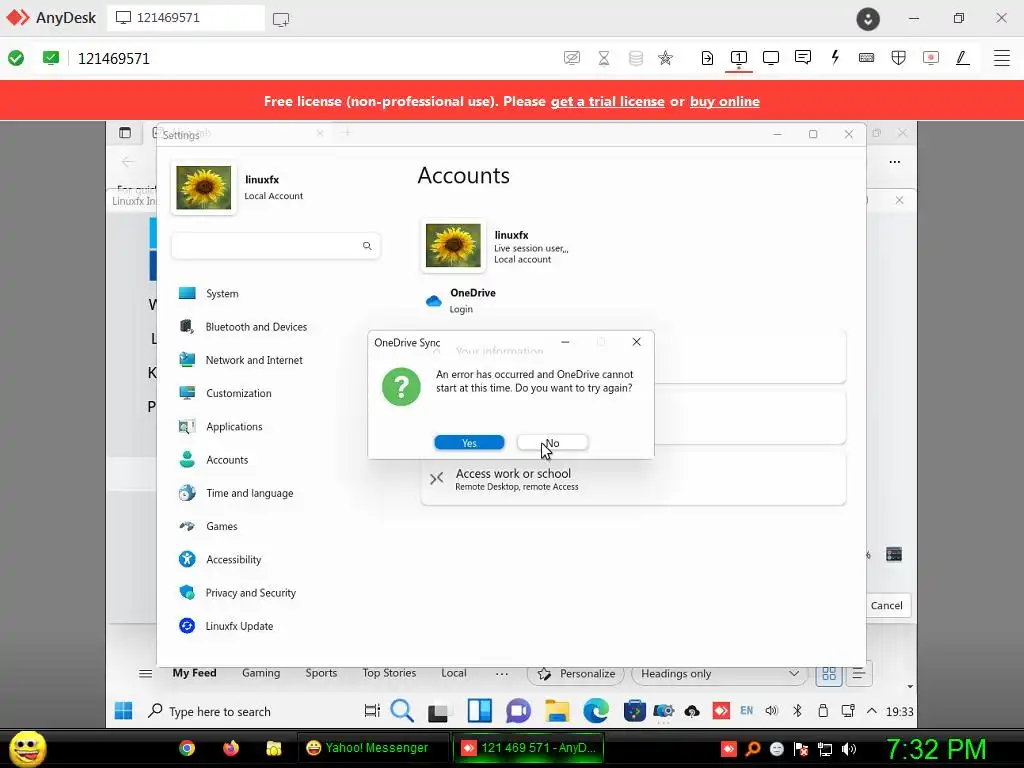
Task: Open Applications settings
Action: (234, 426)
